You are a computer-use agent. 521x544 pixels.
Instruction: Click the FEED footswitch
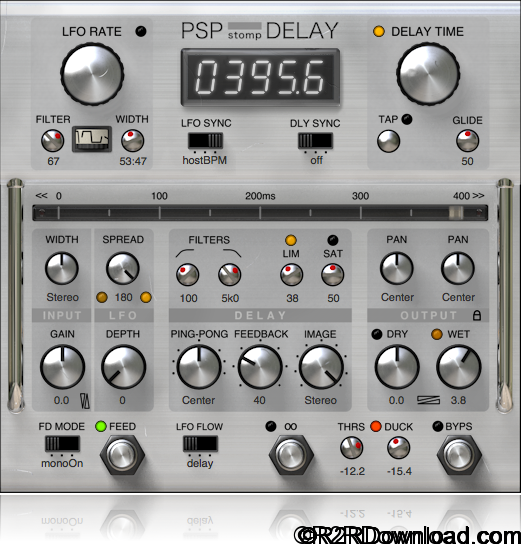pyautogui.click(x=122, y=455)
